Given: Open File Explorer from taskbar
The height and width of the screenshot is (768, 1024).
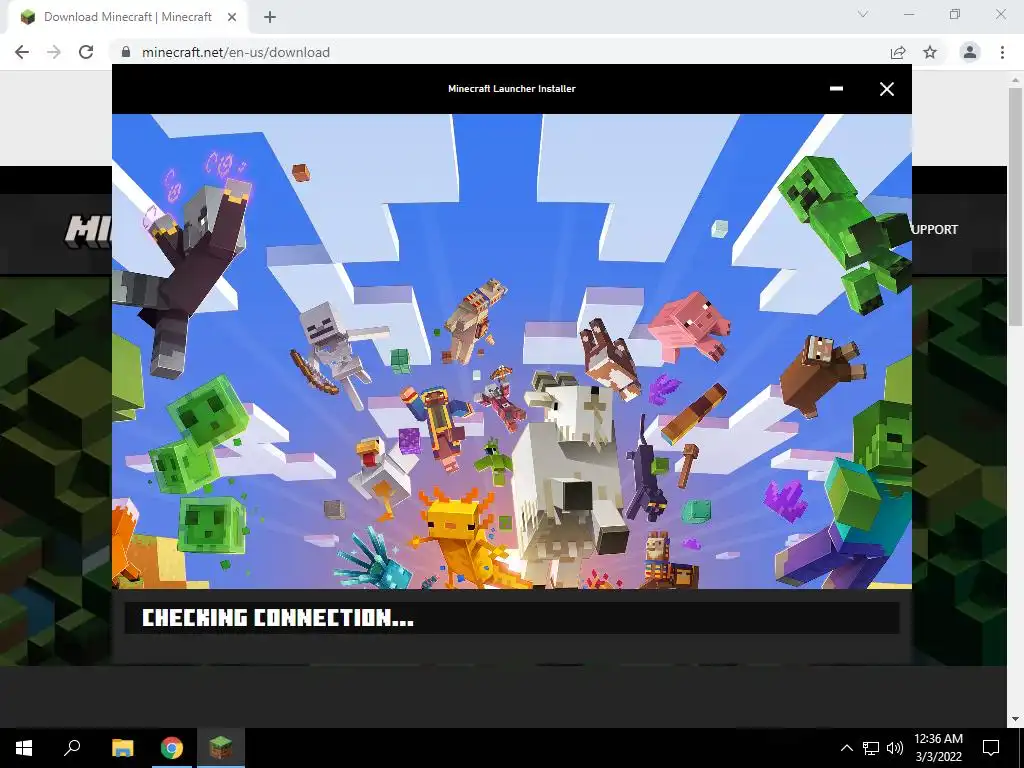Looking at the screenshot, I should pos(122,748).
